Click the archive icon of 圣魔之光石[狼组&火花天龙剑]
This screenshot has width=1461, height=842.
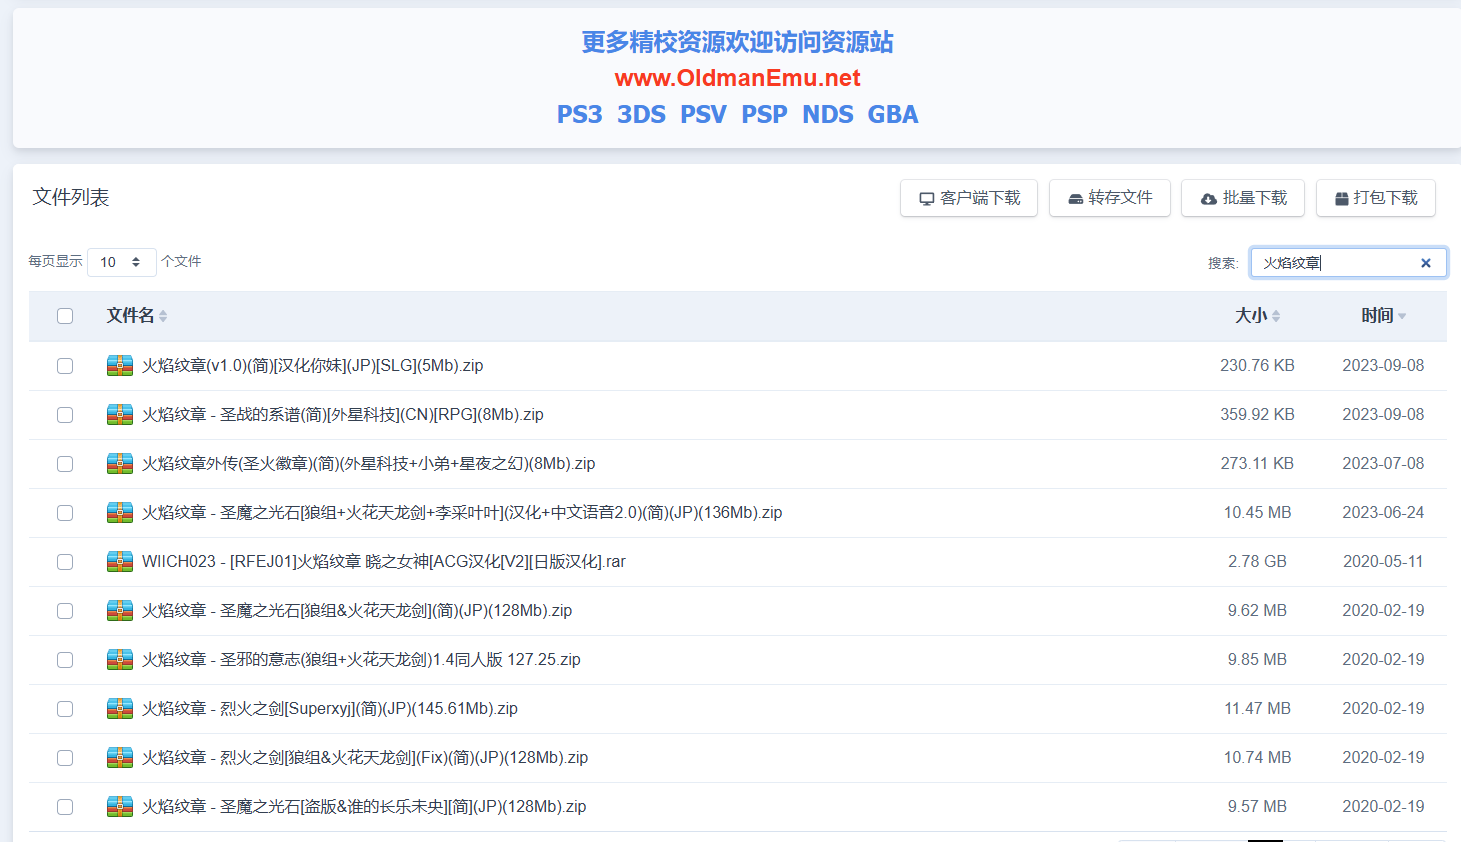click(x=120, y=611)
